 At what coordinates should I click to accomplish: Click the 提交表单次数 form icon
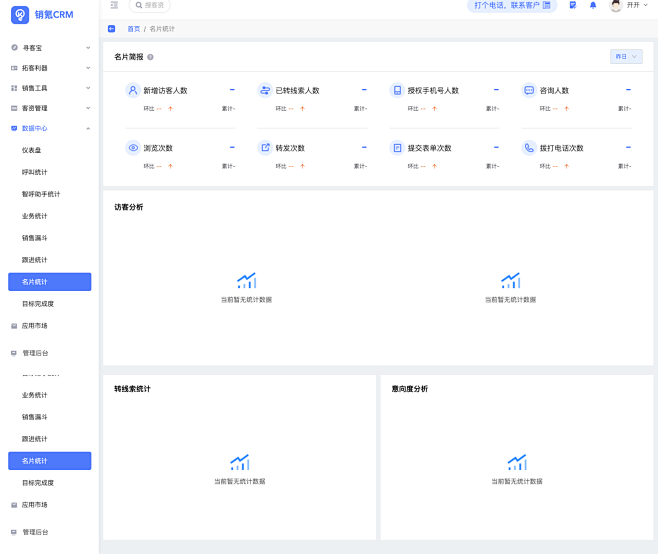(x=397, y=148)
